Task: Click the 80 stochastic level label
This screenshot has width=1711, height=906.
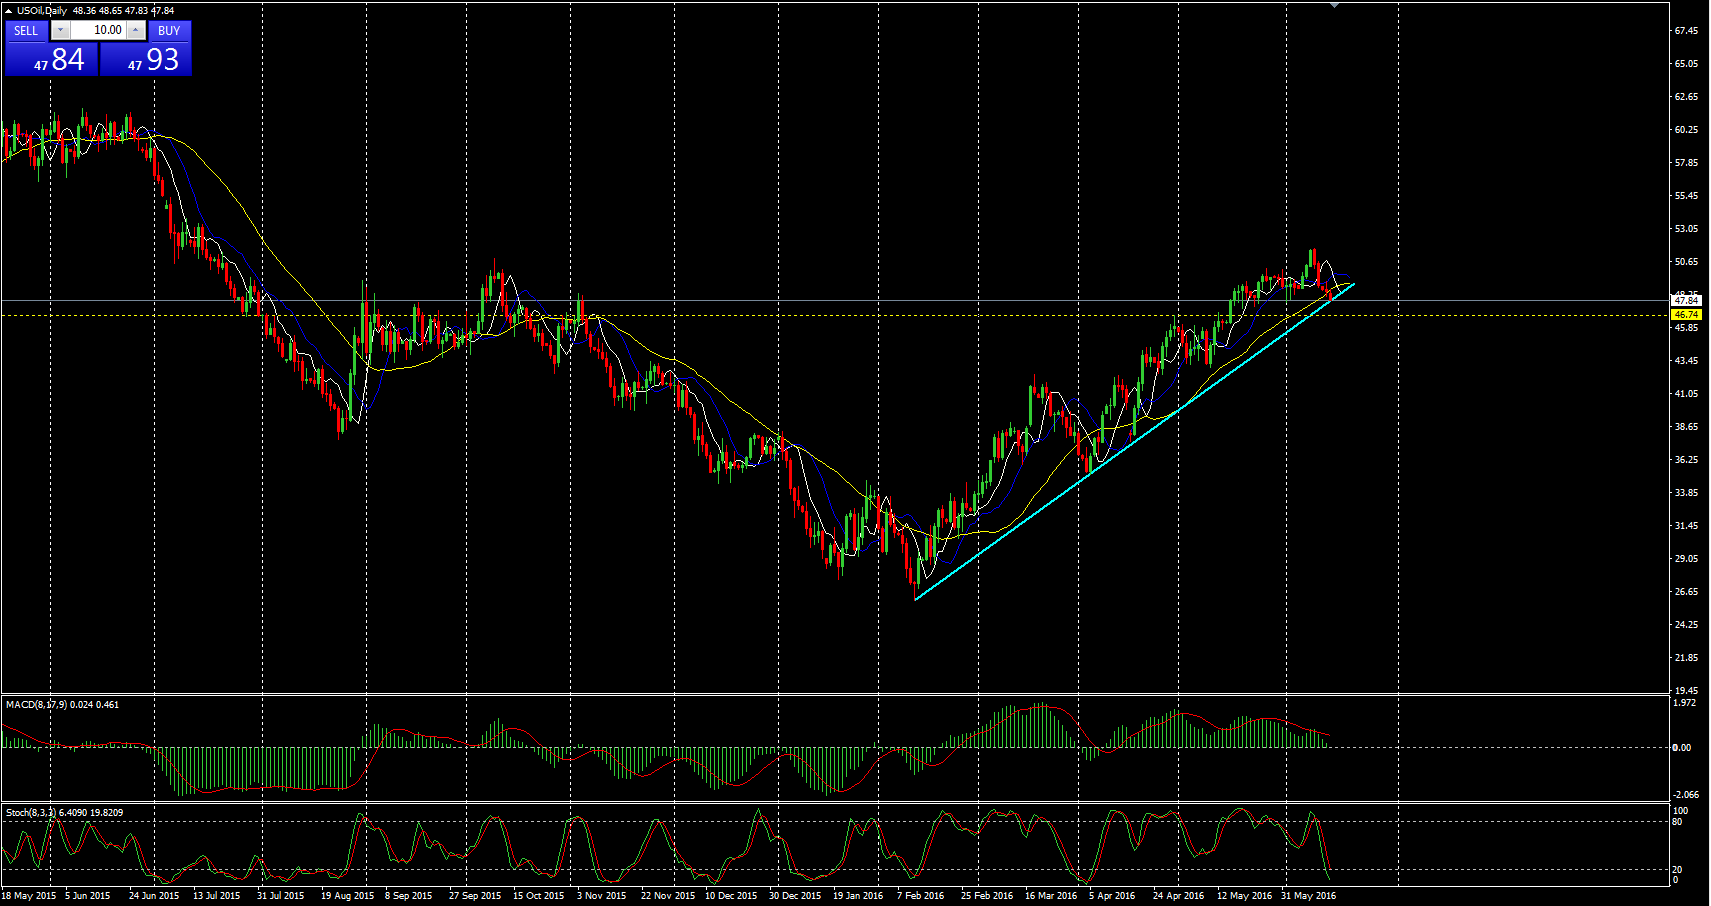Action: click(1678, 822)
